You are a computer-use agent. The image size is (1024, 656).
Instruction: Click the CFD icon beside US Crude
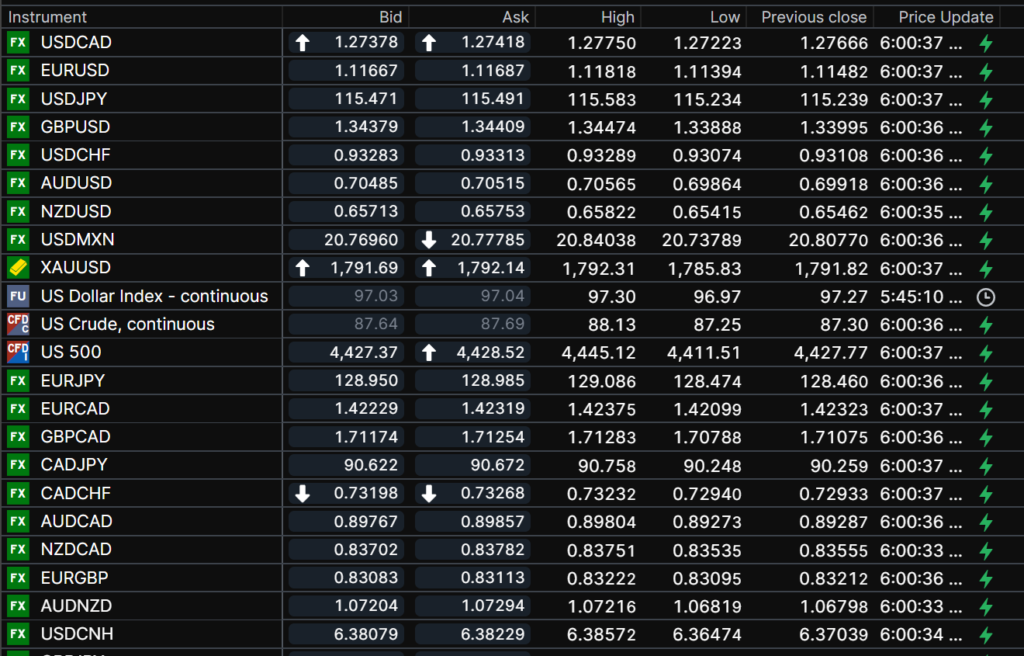pyautogui.click(x=18, y=324)
